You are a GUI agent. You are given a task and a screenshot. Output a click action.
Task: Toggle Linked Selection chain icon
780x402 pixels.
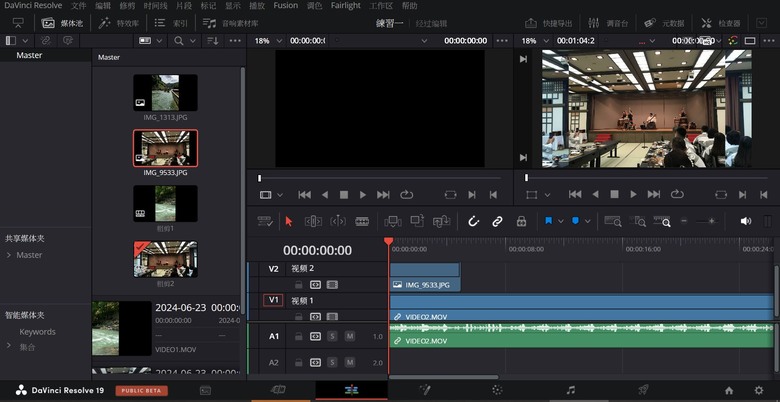497,221
